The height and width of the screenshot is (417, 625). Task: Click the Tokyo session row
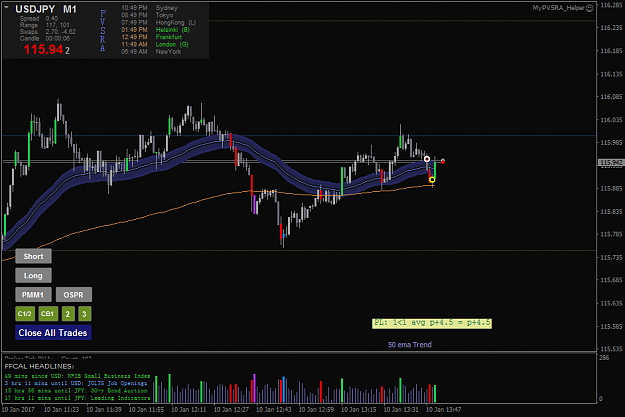point(149,15)
